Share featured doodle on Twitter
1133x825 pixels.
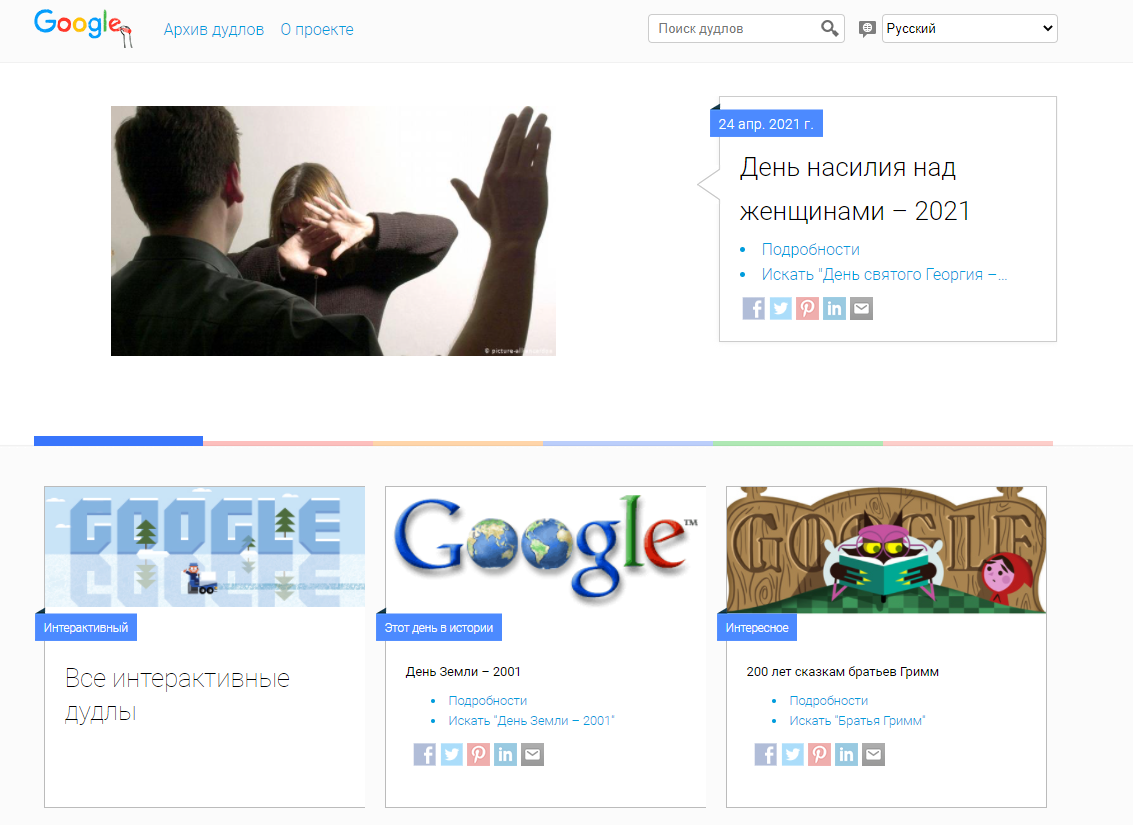point(780,308)
